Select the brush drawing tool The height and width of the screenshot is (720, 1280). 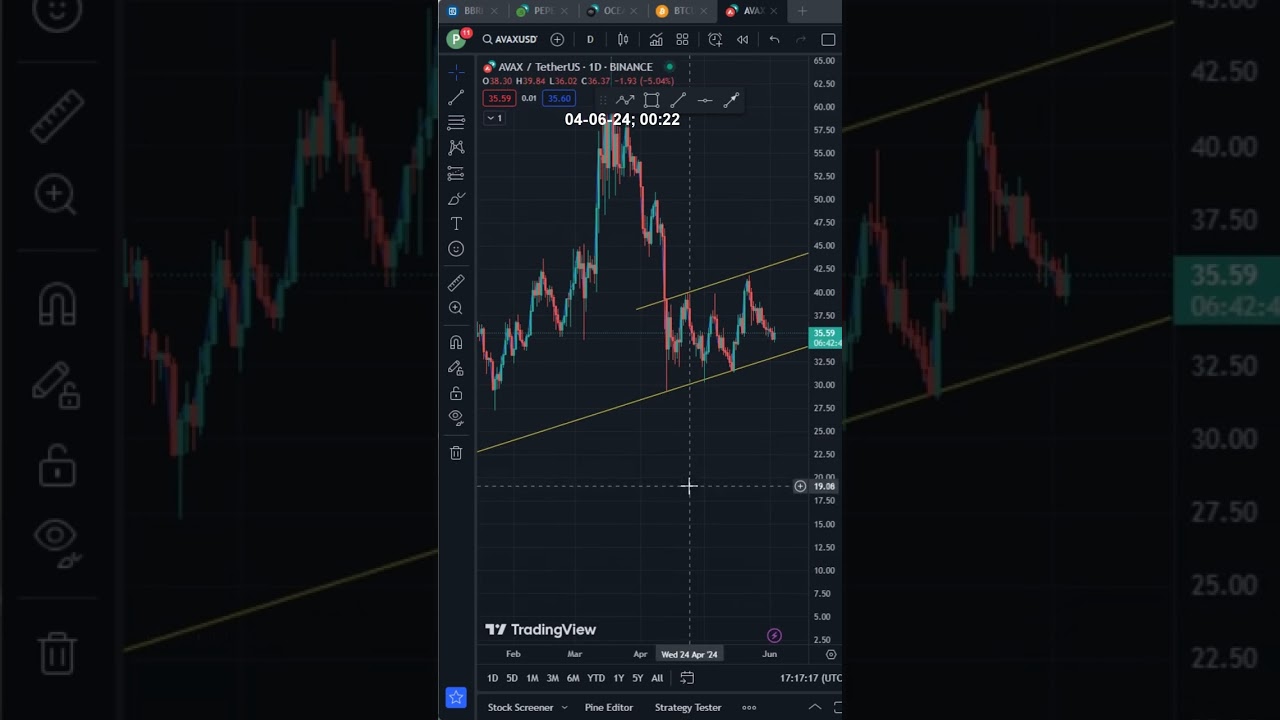456,199
